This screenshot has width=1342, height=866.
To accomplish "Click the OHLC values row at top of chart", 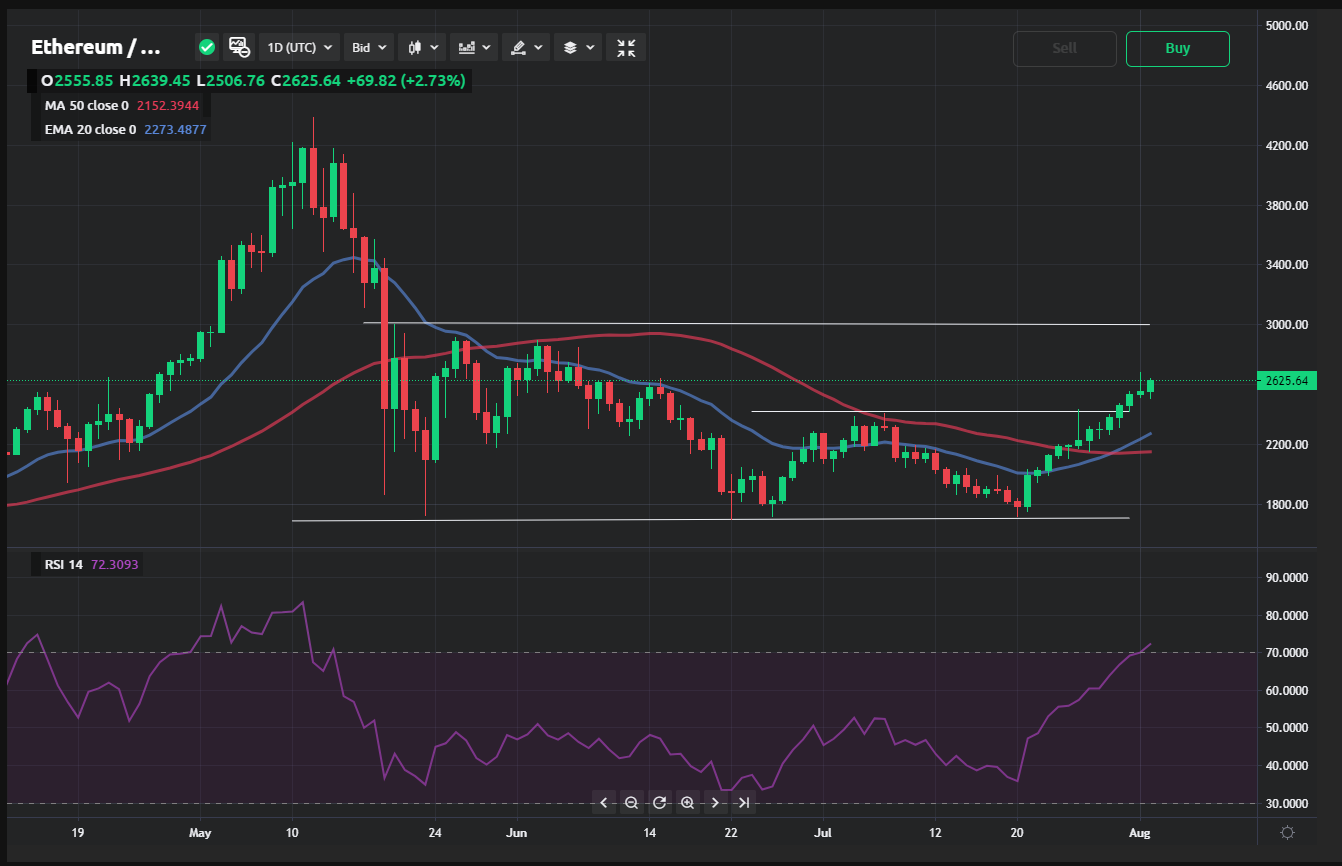I will point(253,80).
